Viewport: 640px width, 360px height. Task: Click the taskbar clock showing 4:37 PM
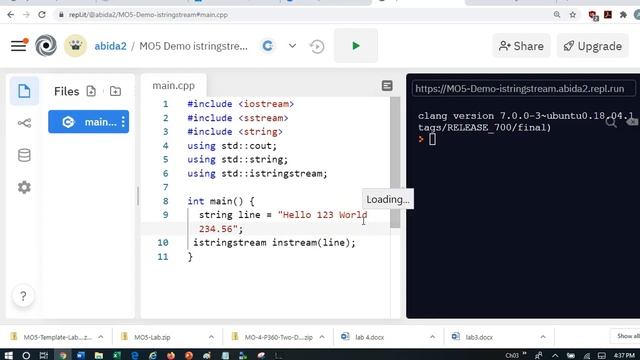(624, 356)
